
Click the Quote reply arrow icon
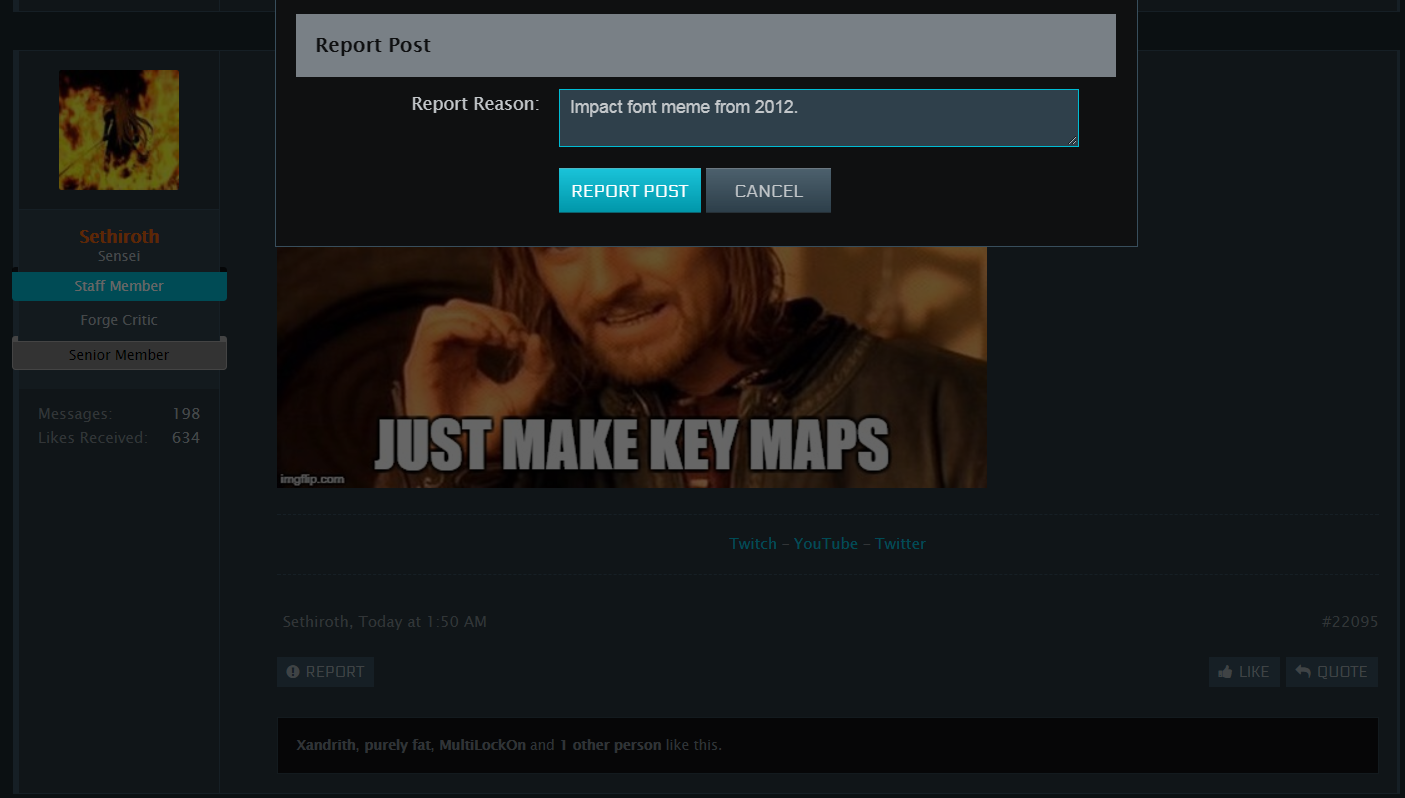1303,672
